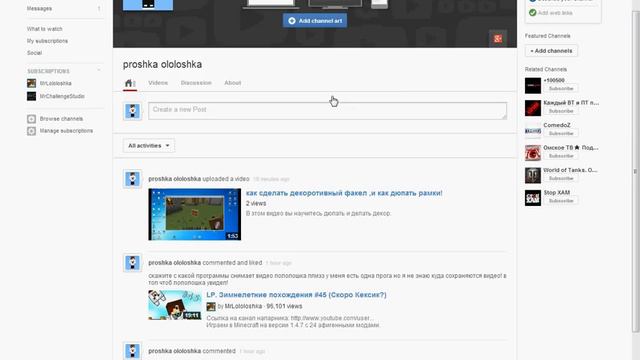Click proshka ololoshka name in uploaded entry
The image size is (640, 360).
(175, 179)
